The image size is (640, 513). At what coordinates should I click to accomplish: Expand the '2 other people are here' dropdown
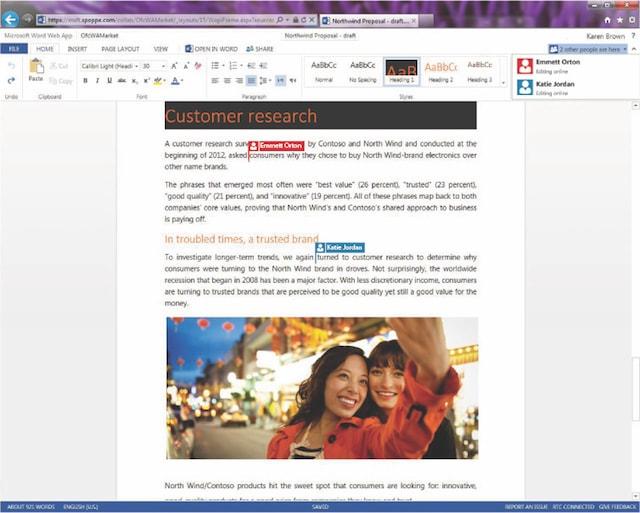(592, 48)
